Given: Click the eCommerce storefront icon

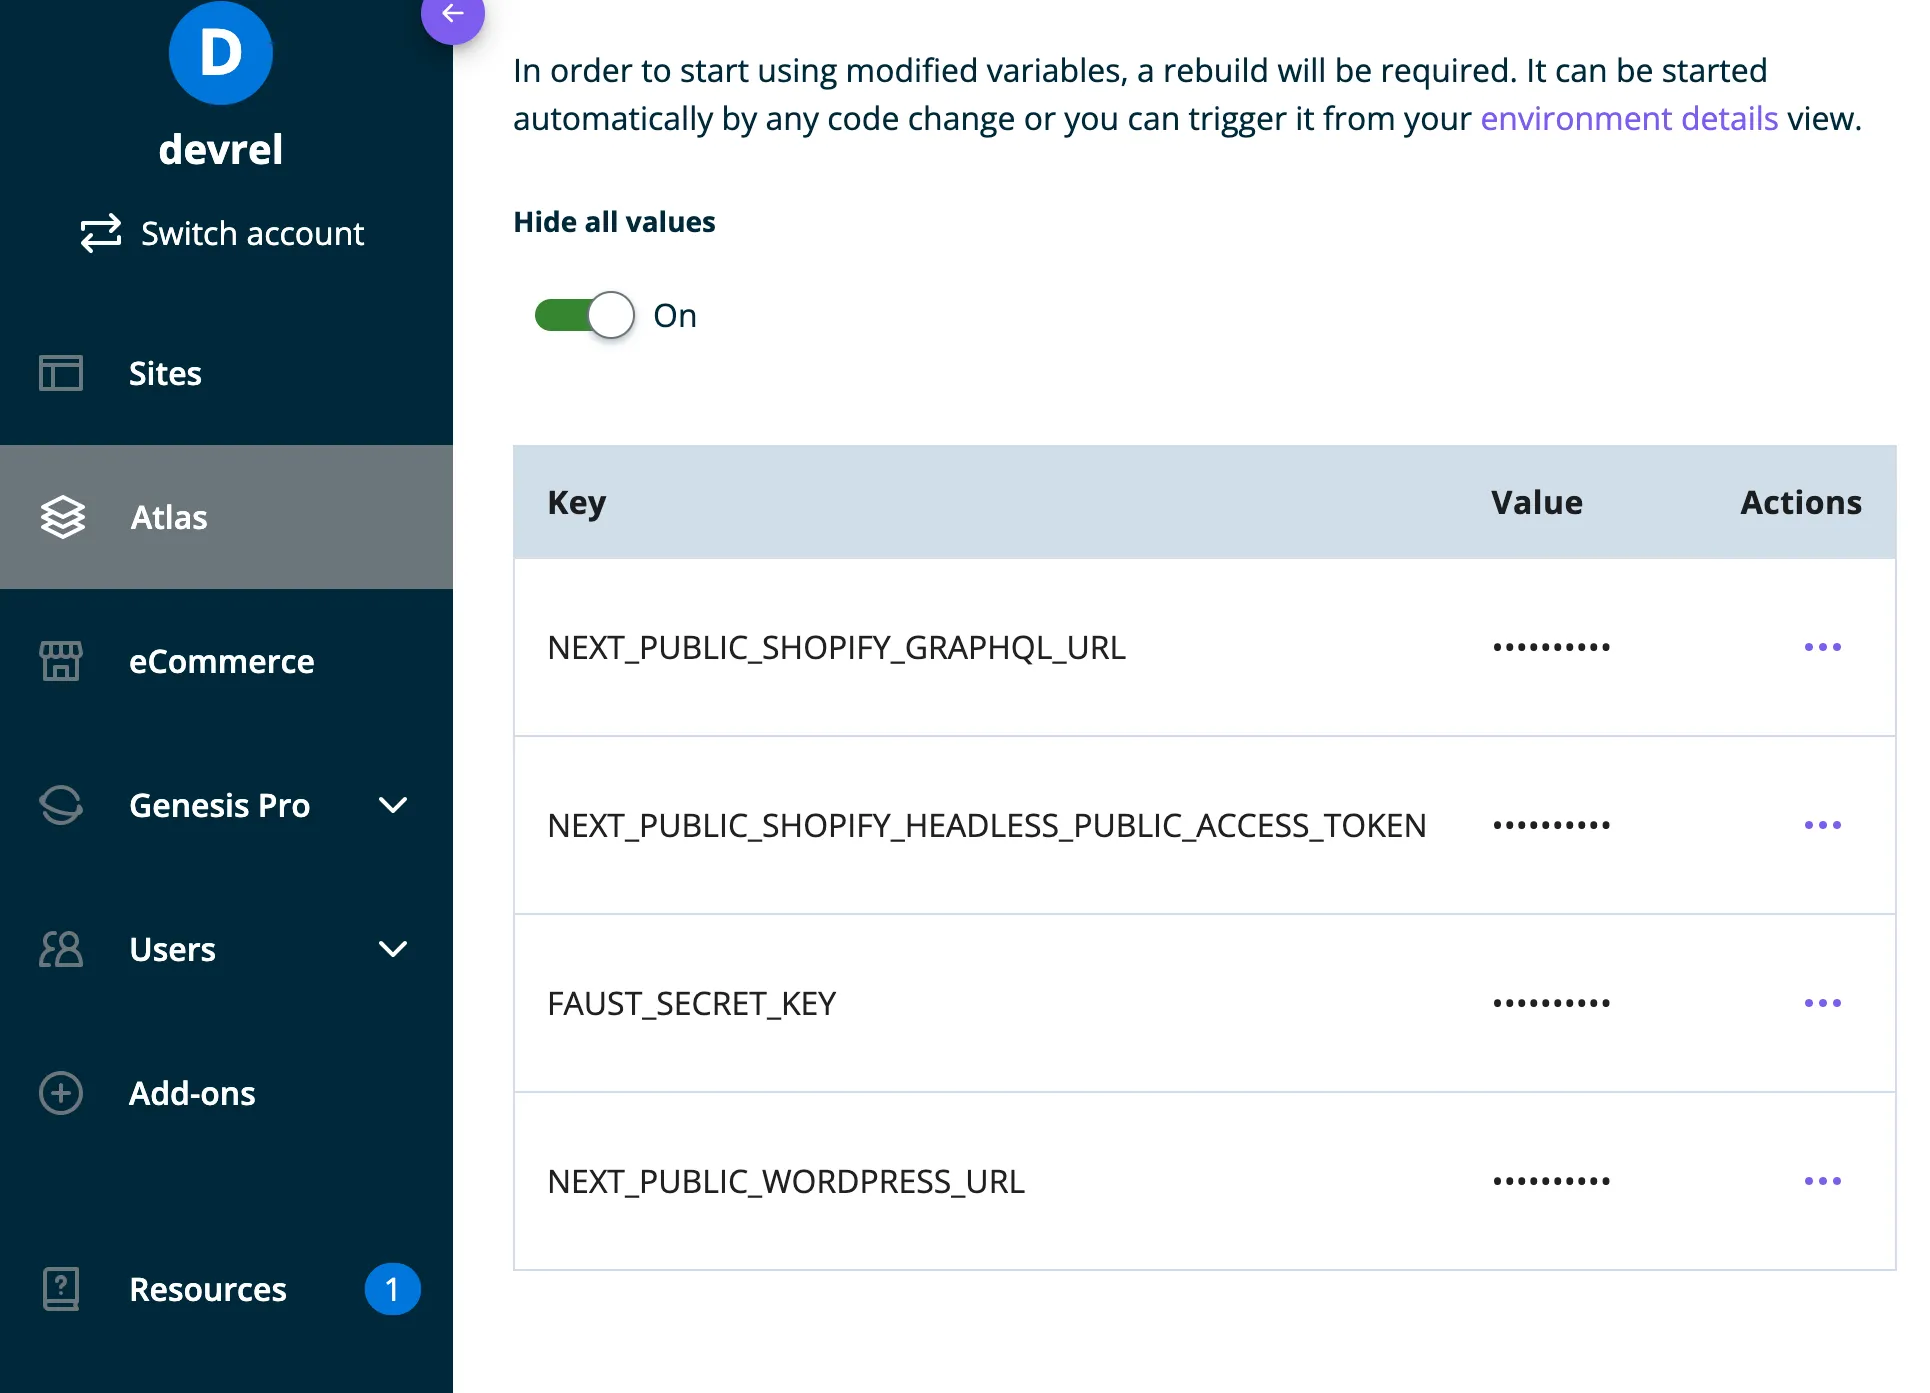Looking at the screenshot, I should 61,661.
